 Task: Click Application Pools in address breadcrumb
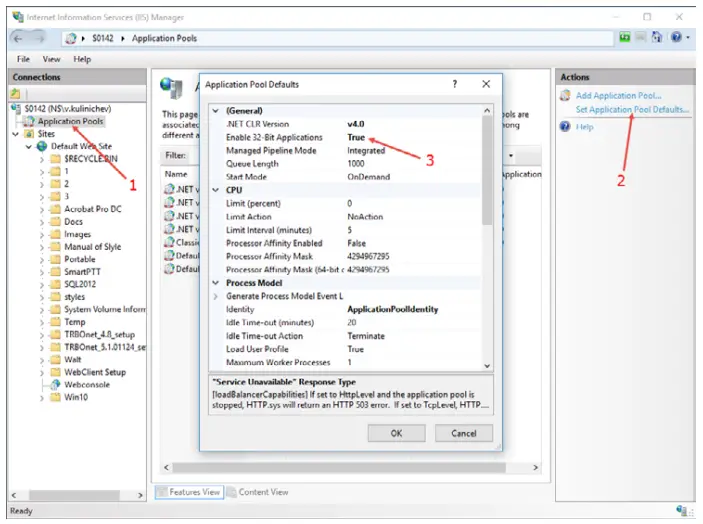(164, 39)
